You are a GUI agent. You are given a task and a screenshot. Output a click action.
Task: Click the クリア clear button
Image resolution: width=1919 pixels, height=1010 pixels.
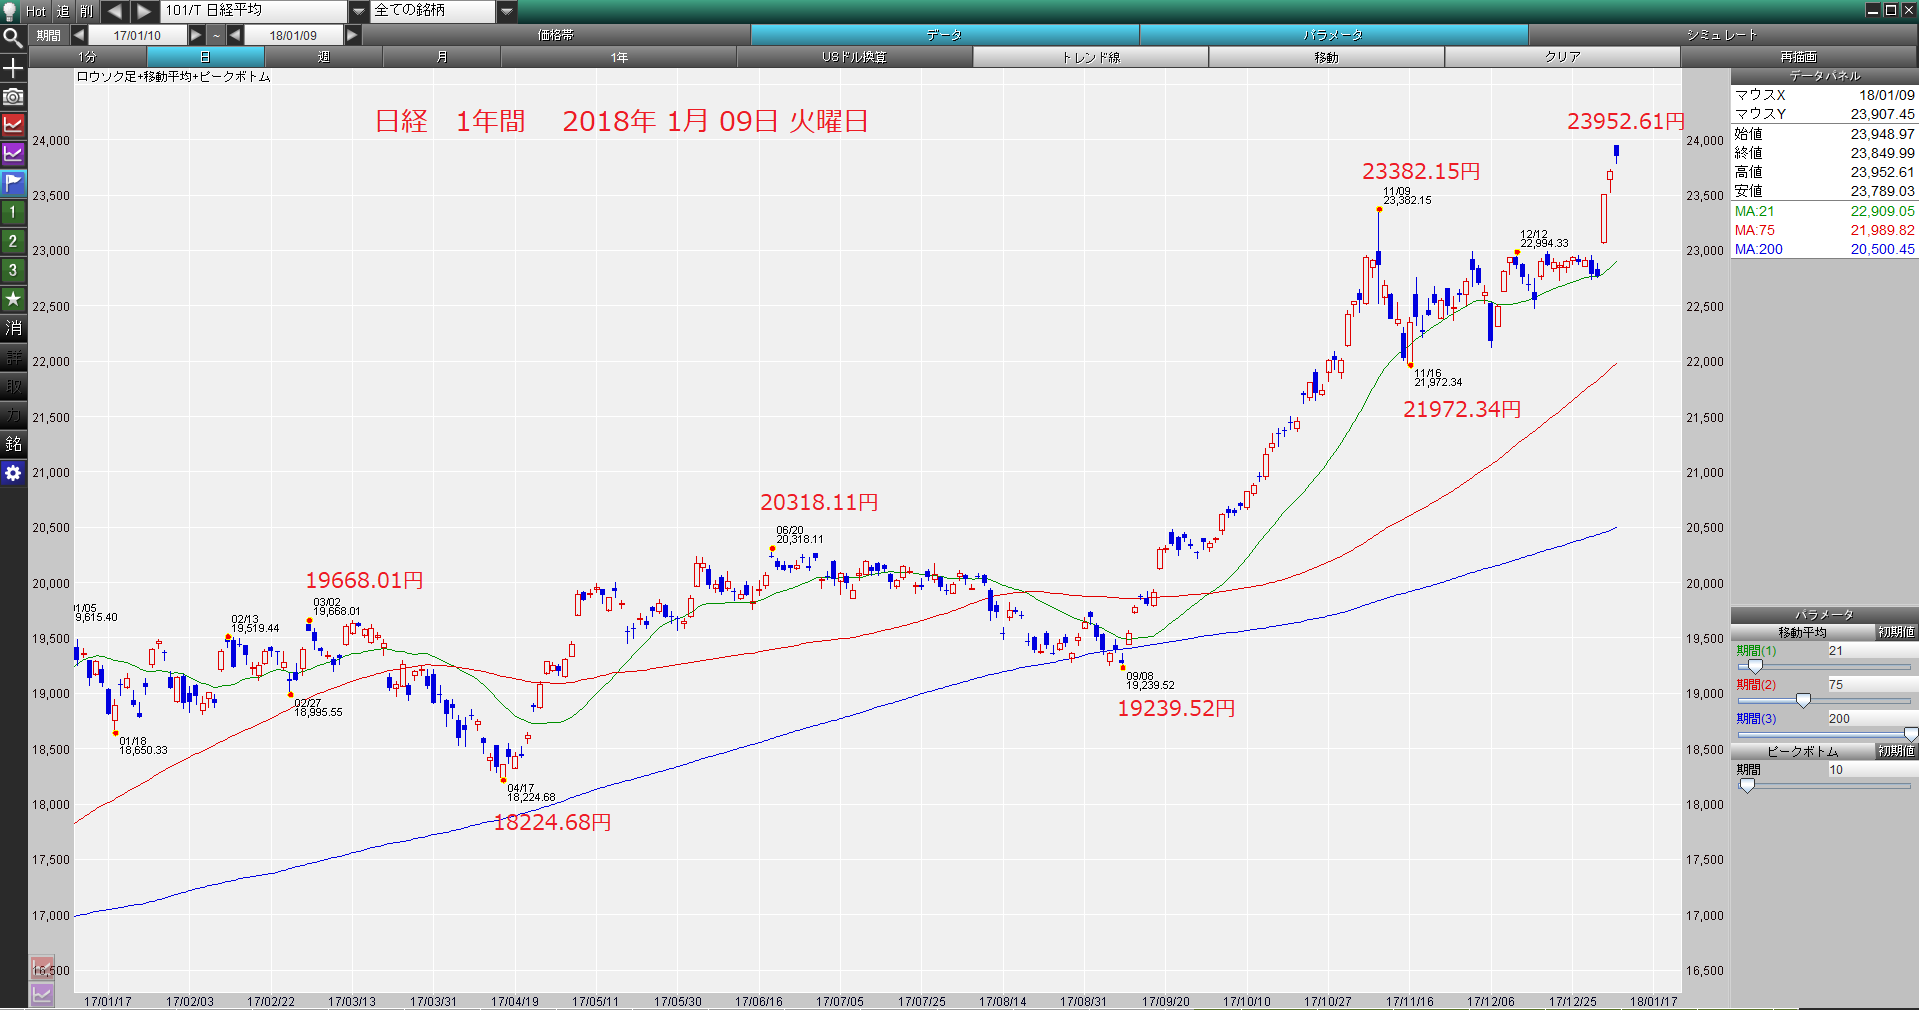pos(1562,57)
